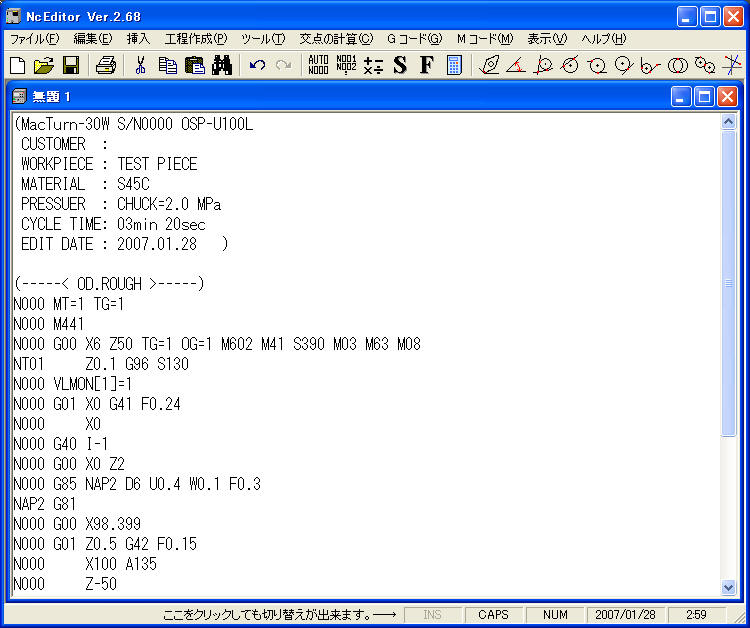Viewport: 750px width, 628px height.
Task: Click the vertical scrollbar thumb
Action: click(x=728, y=283)
